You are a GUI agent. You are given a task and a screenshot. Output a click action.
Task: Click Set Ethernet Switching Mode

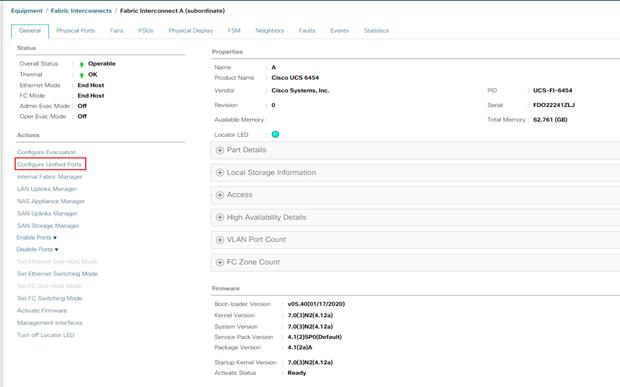(x=57, y=274)
